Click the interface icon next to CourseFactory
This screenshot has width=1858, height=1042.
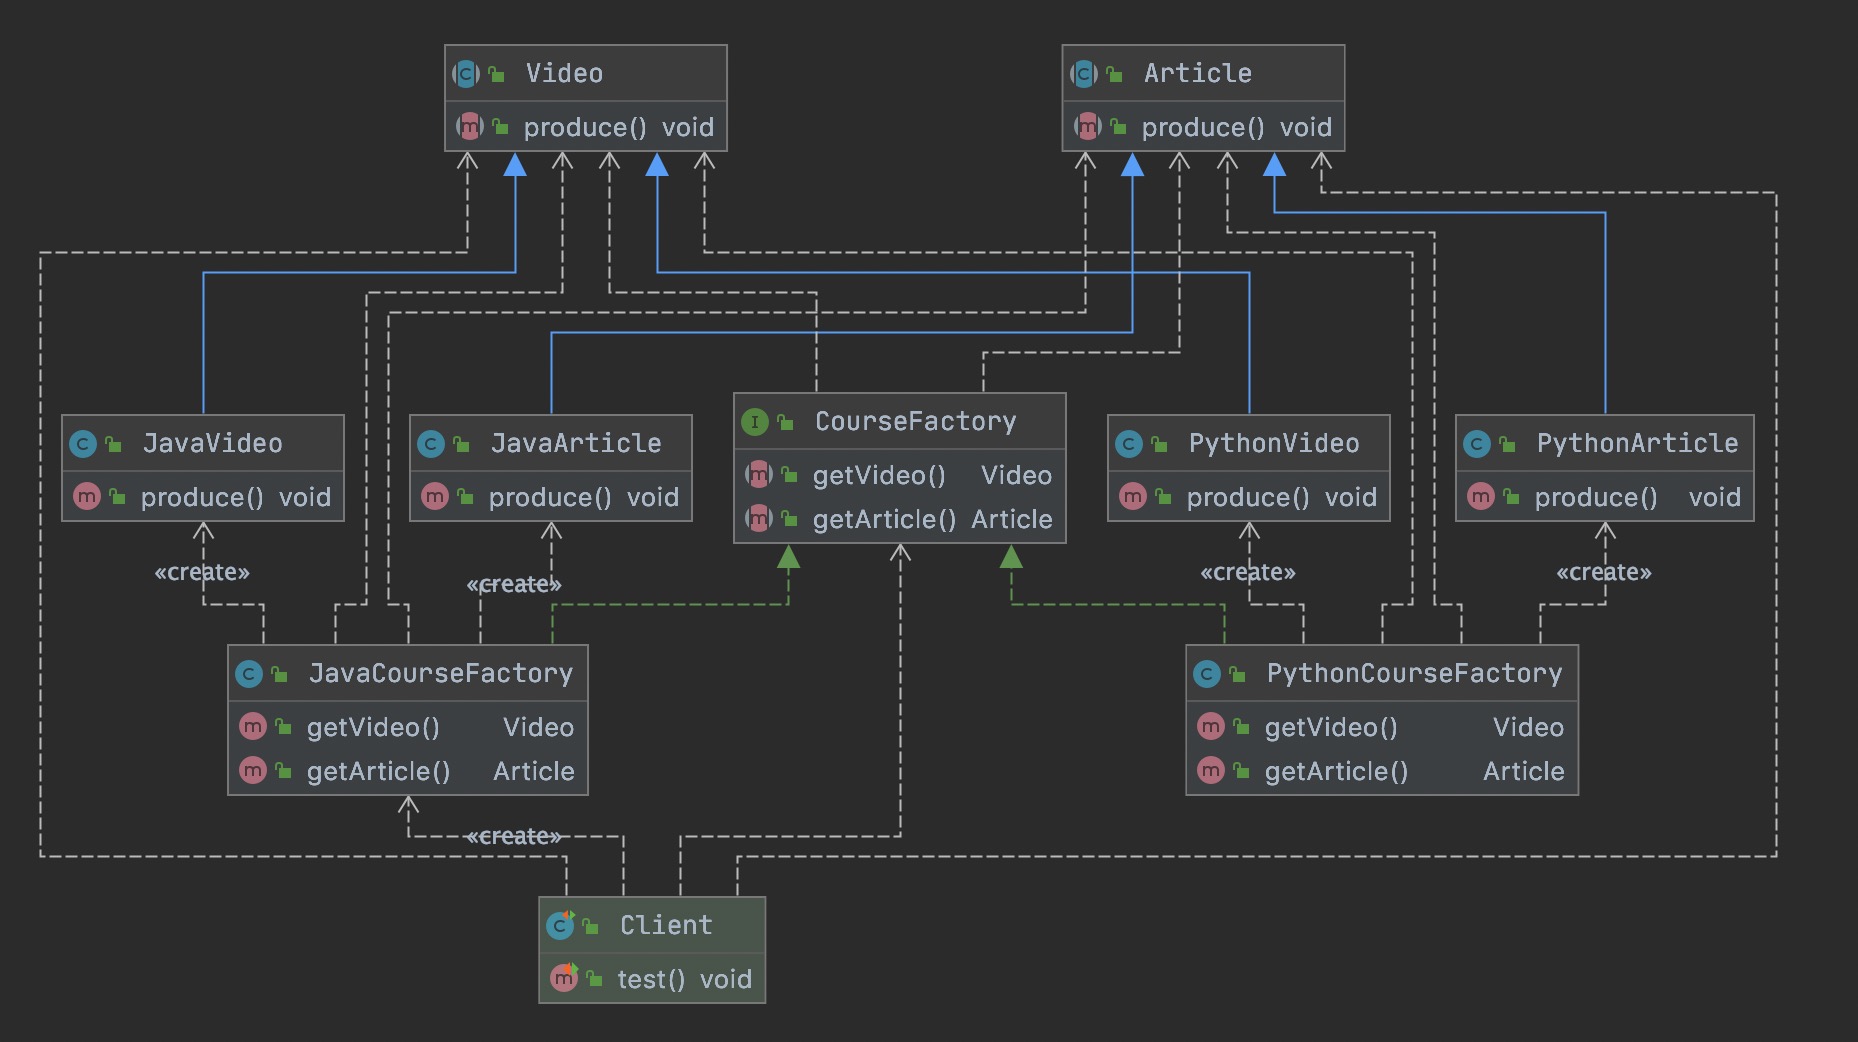click(754, 422)
